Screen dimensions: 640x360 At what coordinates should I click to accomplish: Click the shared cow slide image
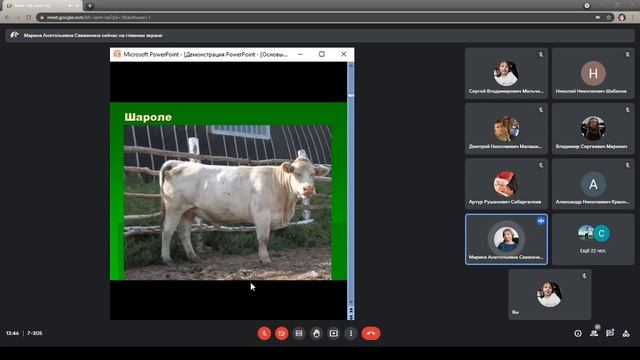[x=228, y=202]
